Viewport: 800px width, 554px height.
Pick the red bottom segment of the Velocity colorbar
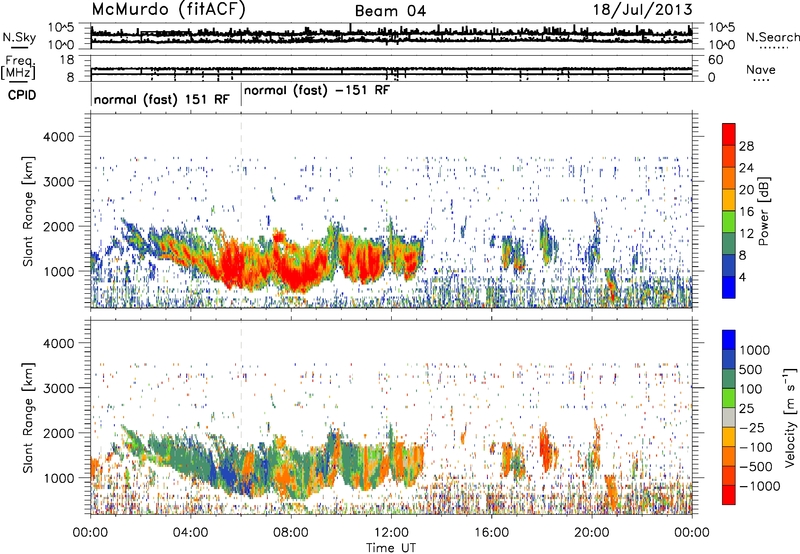729,495
